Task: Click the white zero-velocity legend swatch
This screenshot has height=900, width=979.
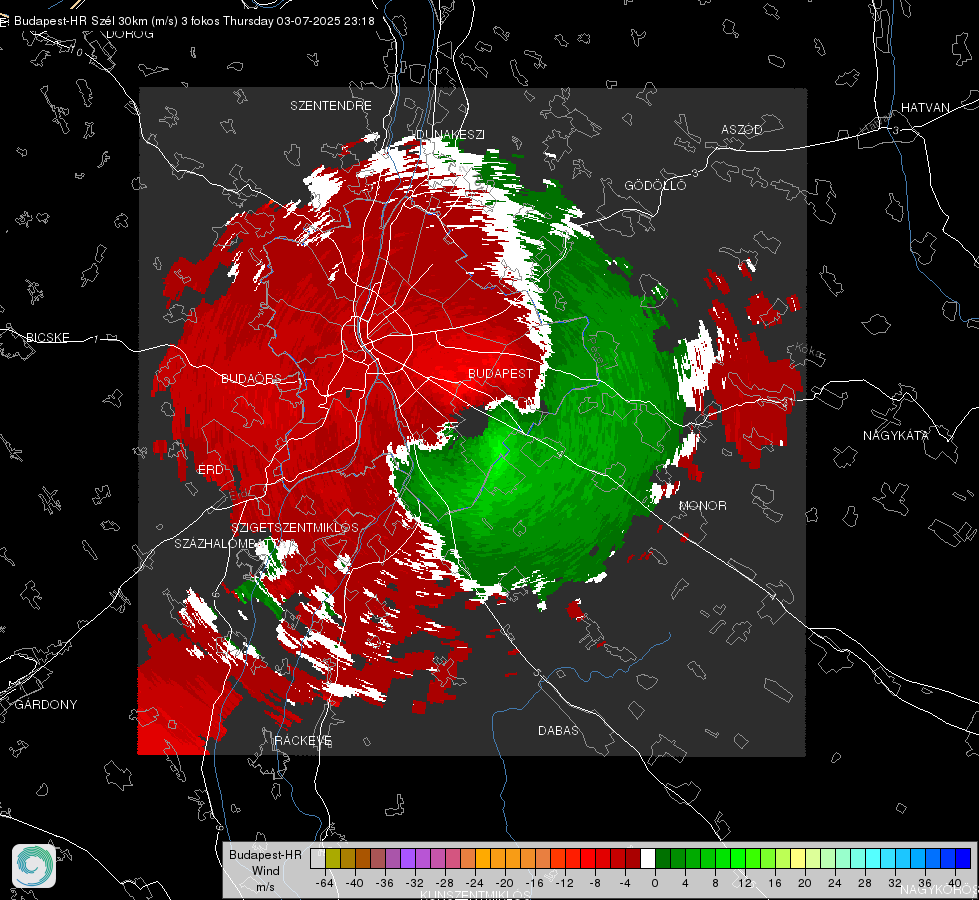Action: point(648,859)
